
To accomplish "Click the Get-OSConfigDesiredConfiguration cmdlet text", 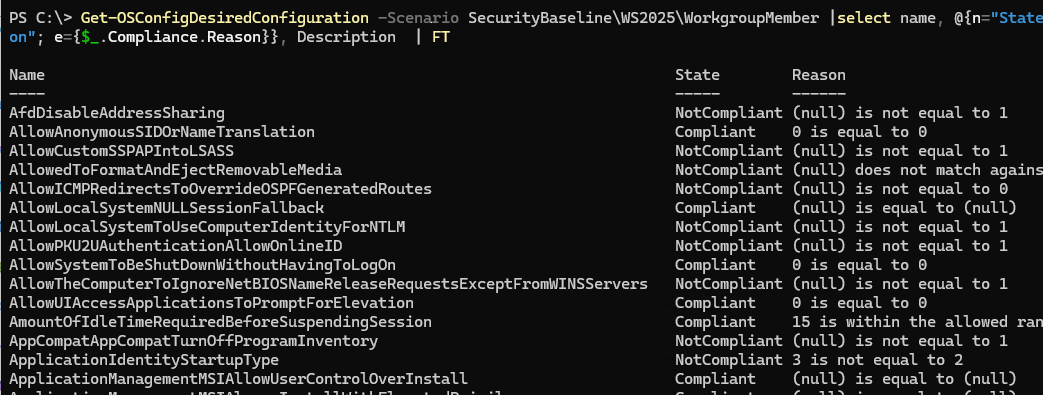I will click(x=225, y=18).
